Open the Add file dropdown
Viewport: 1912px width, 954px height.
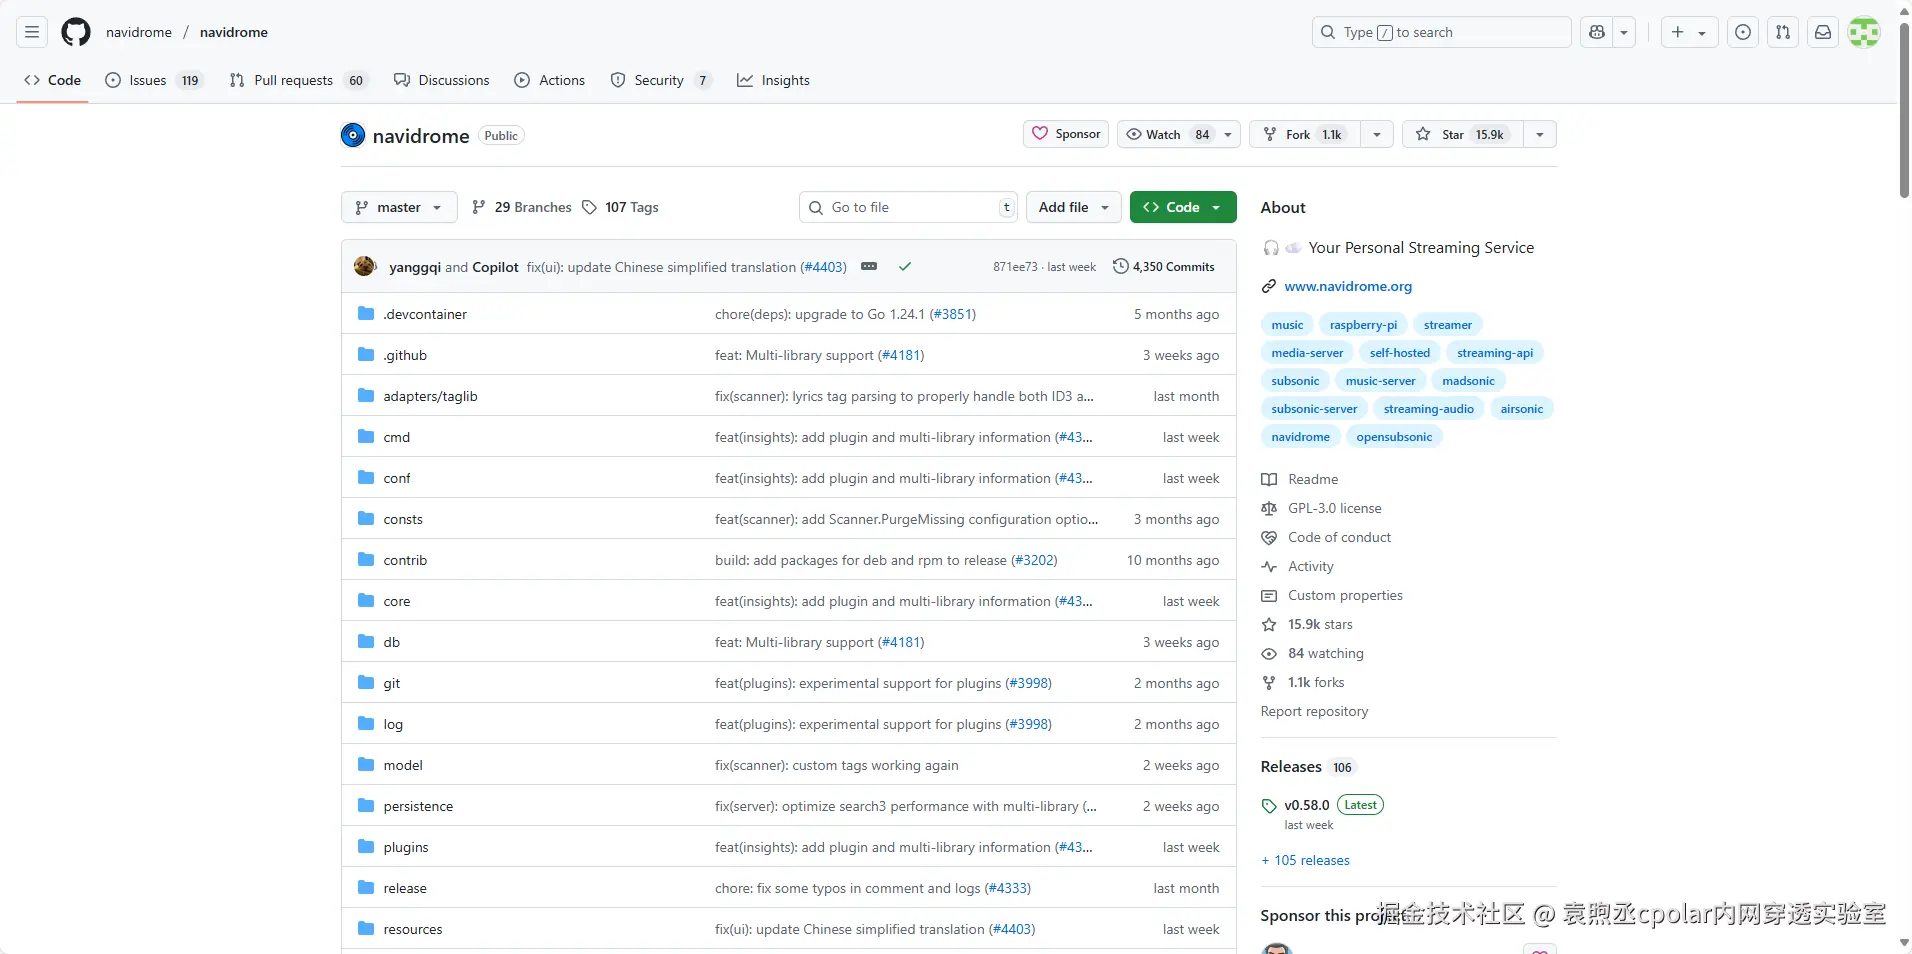point(1073,207)
